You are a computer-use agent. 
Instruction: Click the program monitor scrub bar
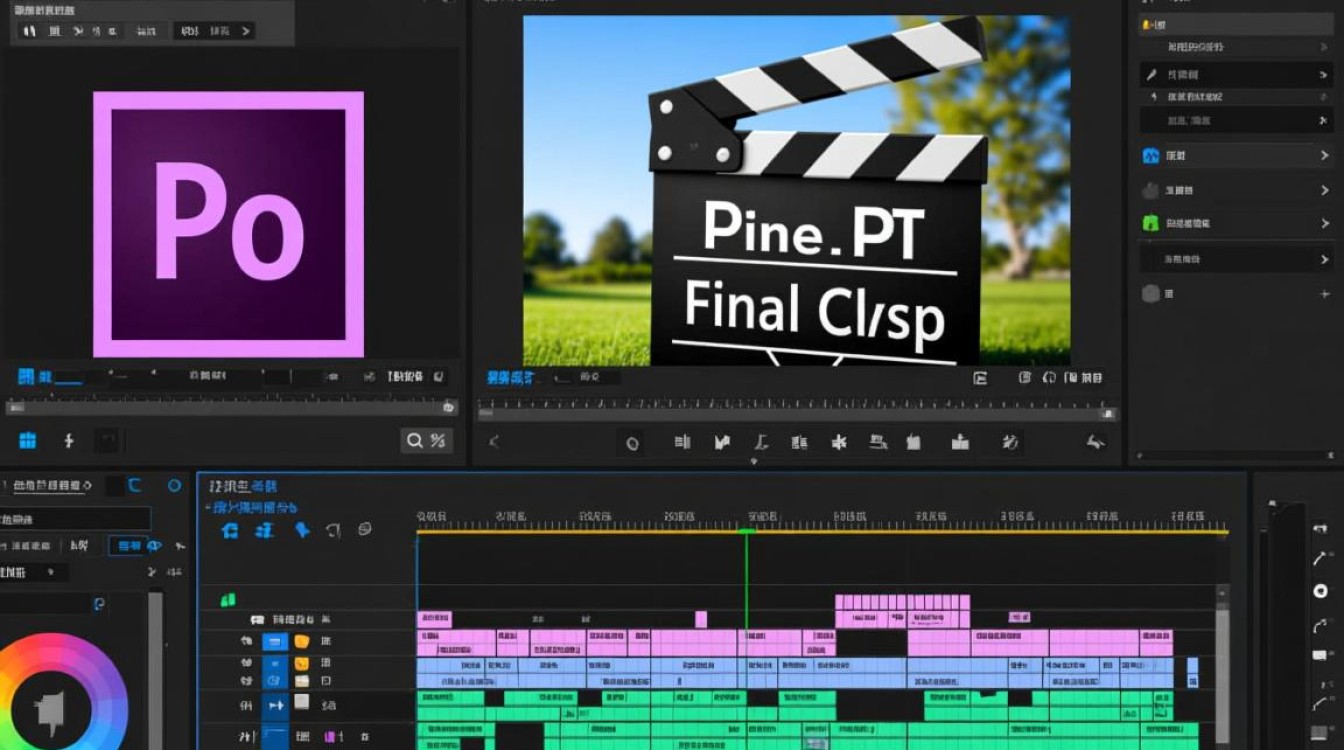click(x=797, y=412)
